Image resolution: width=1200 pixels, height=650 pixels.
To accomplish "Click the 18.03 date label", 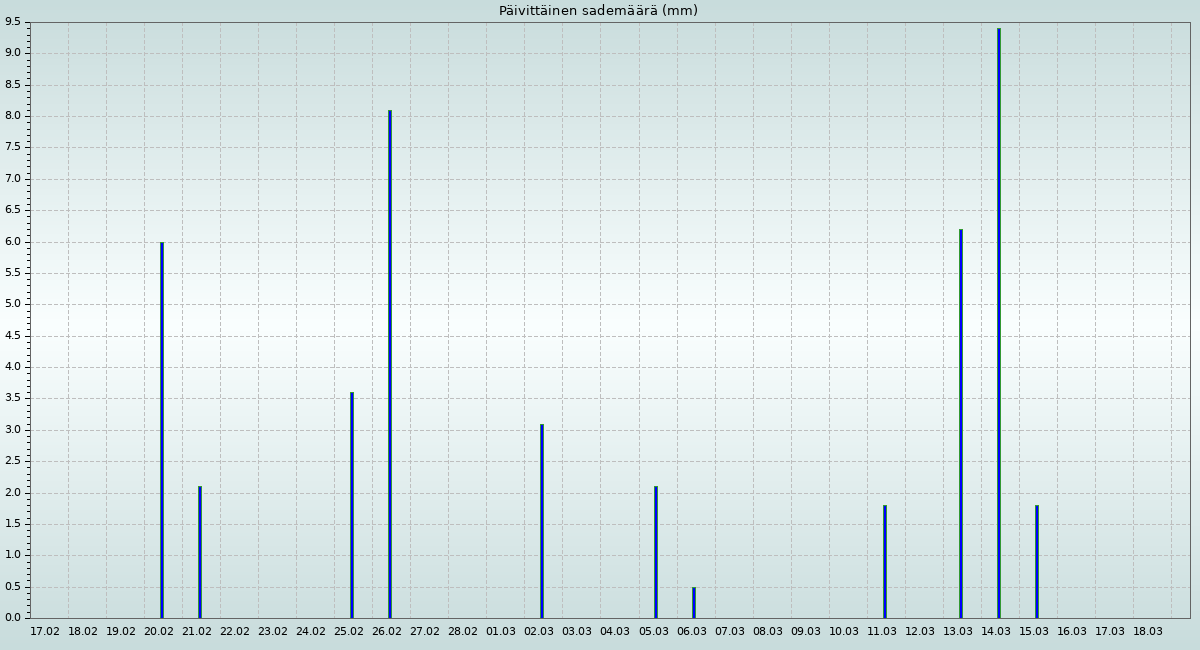I will (x=1148, y=632).
